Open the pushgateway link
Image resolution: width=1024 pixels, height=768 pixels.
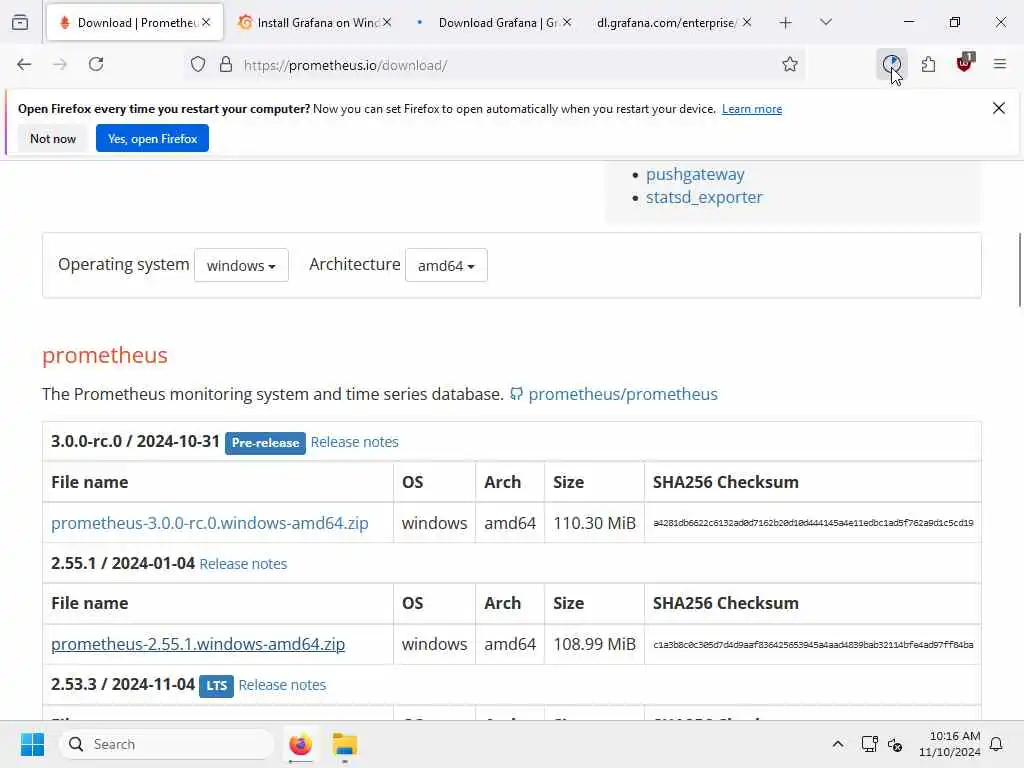coord(695,174)
